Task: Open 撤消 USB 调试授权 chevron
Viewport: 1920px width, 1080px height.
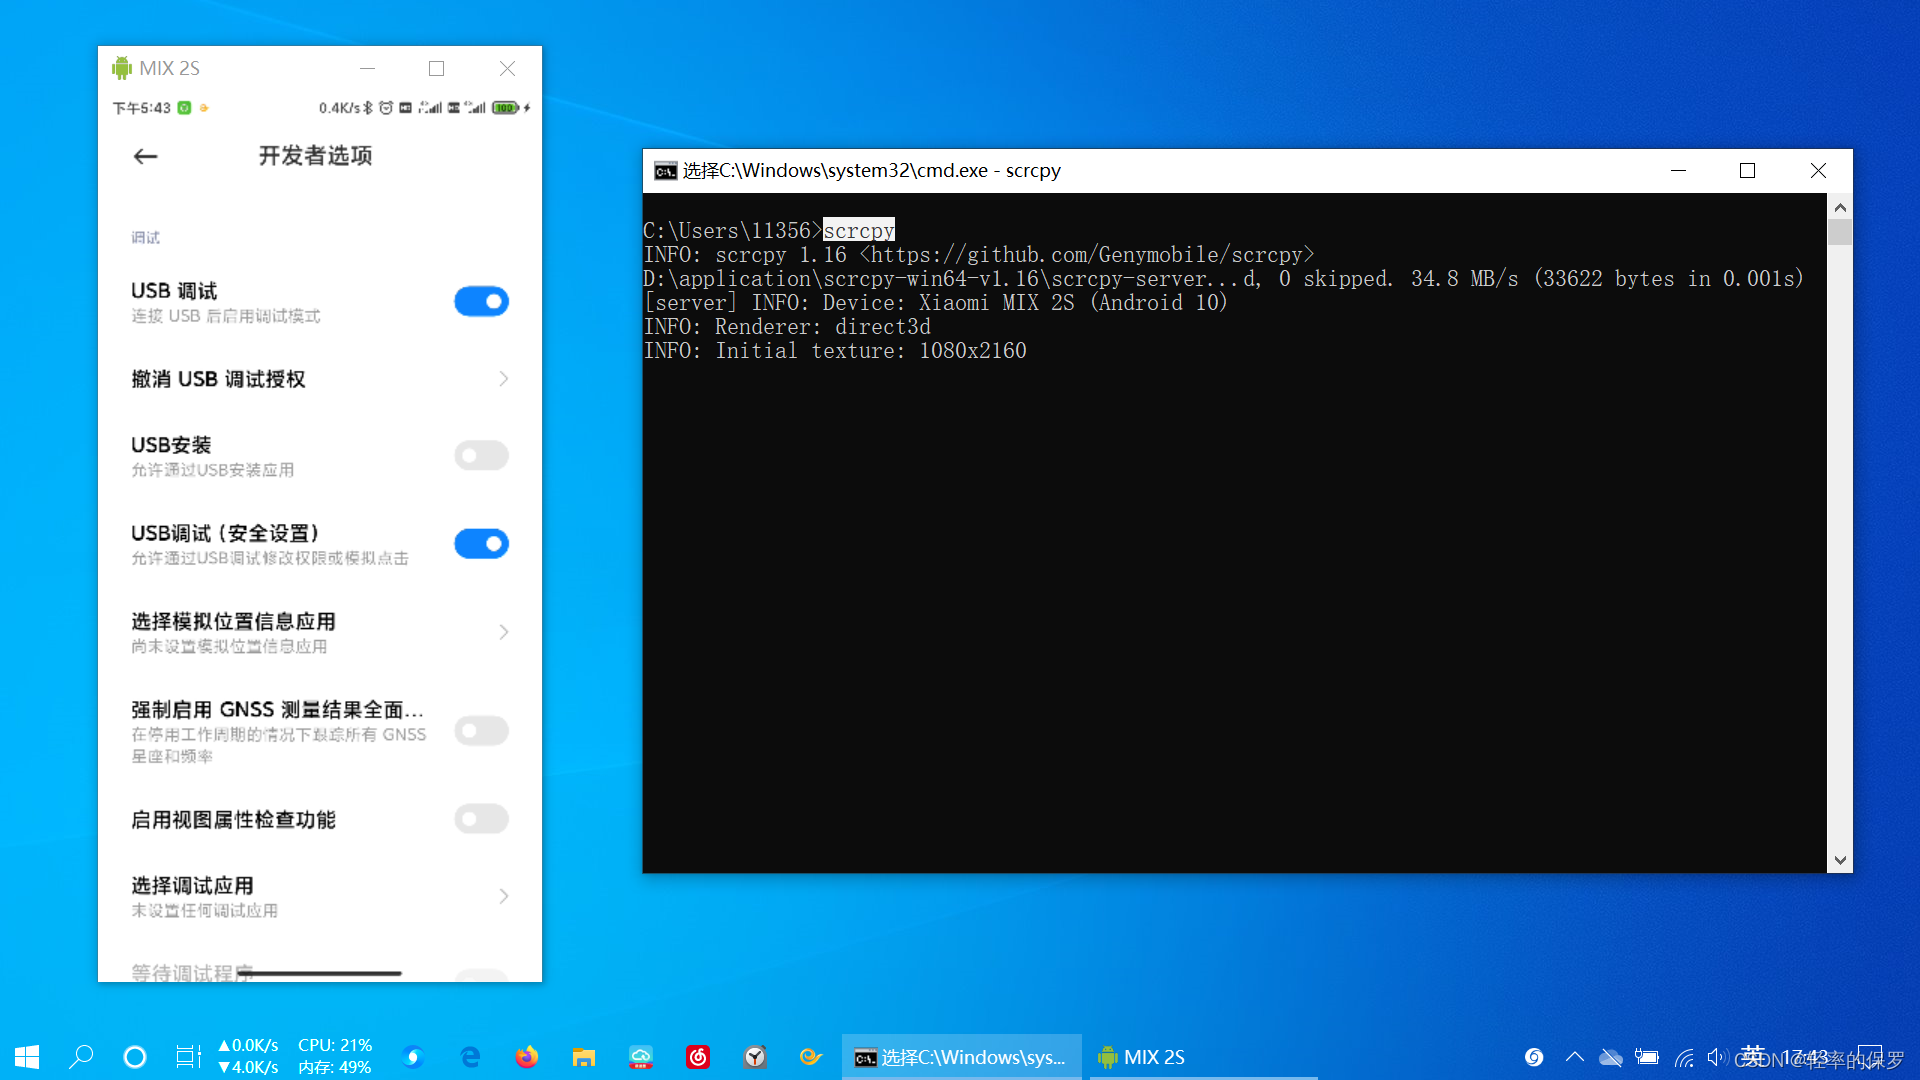Action: click(503, 379)
